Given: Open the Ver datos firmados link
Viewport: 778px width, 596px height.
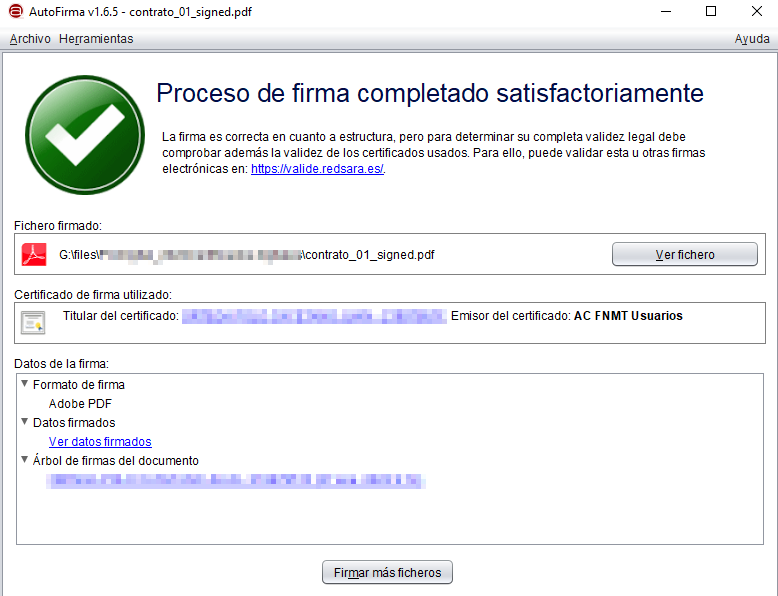Looking at the screenshot, I should [x=100, y=441].
